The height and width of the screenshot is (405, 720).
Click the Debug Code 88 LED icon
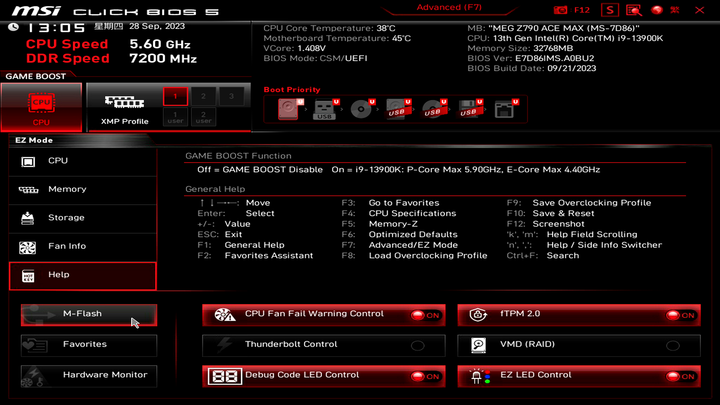[225, 377]
